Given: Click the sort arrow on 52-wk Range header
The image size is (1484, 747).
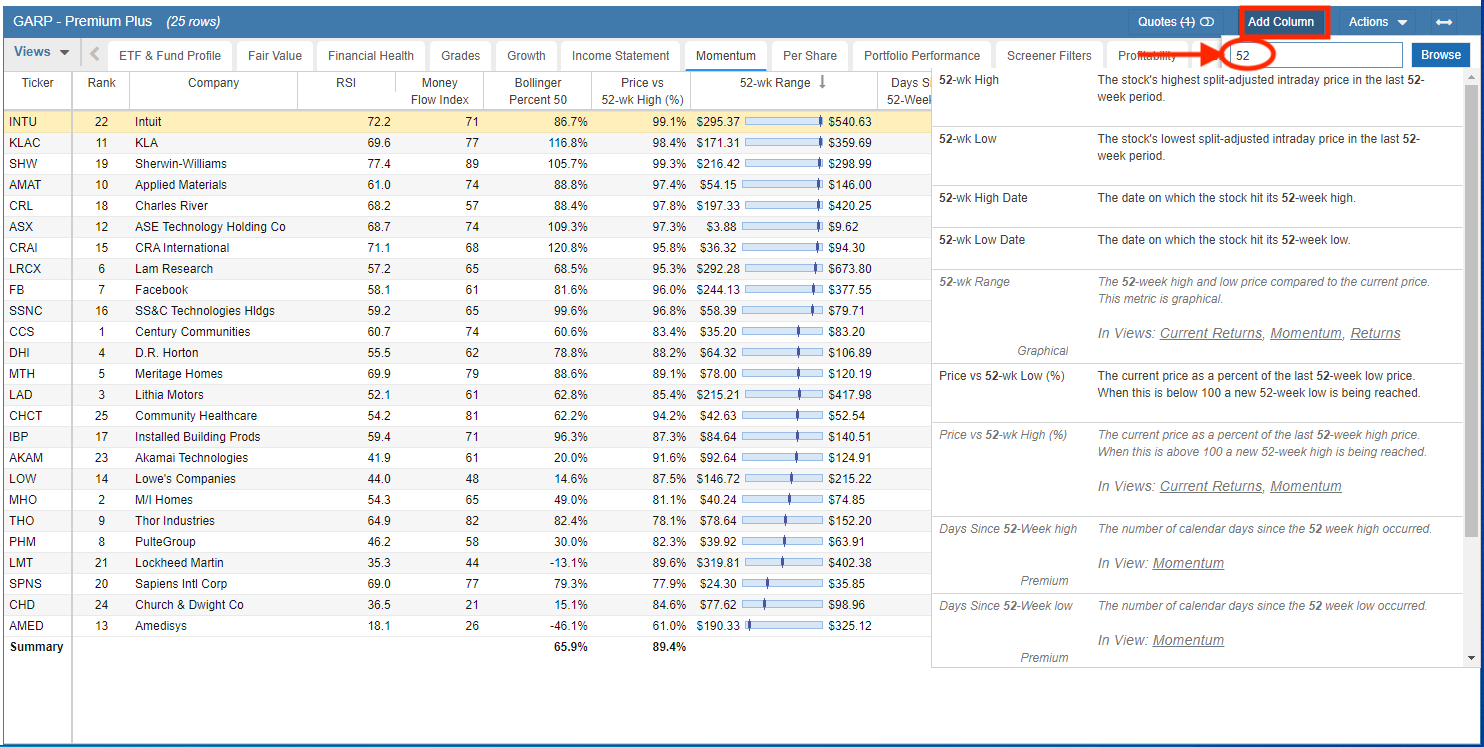Looking at the screenshot, I should pyautogui.click(x=822, y=83).
